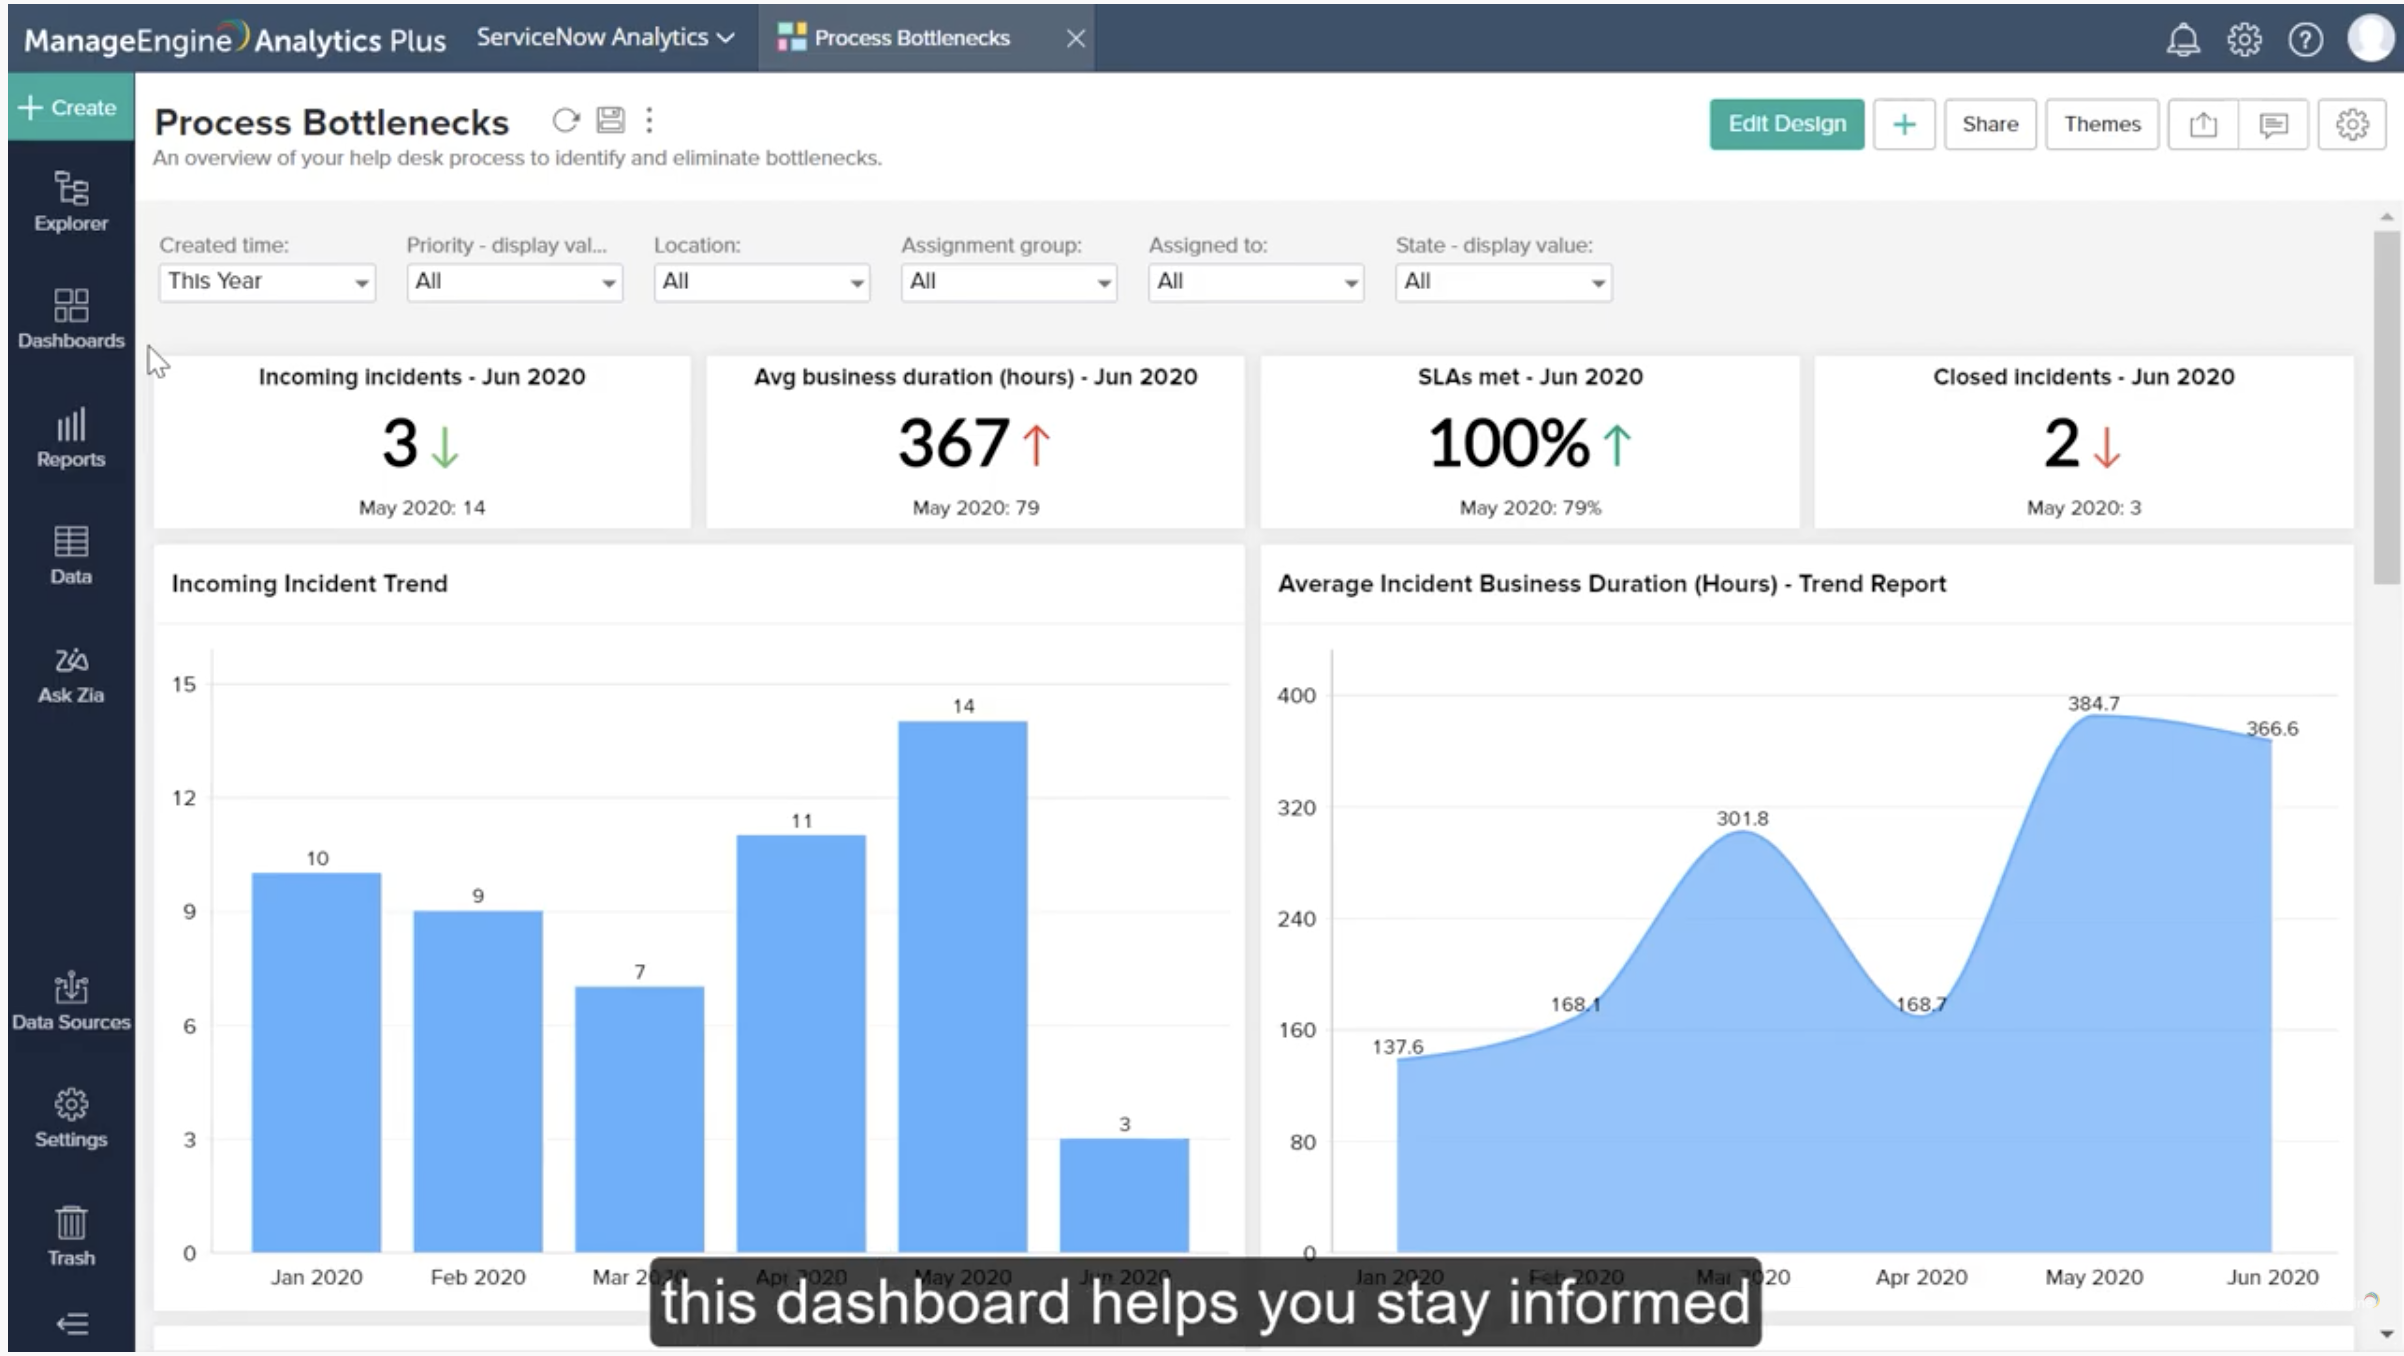Go to Data Sources section

70,1001
